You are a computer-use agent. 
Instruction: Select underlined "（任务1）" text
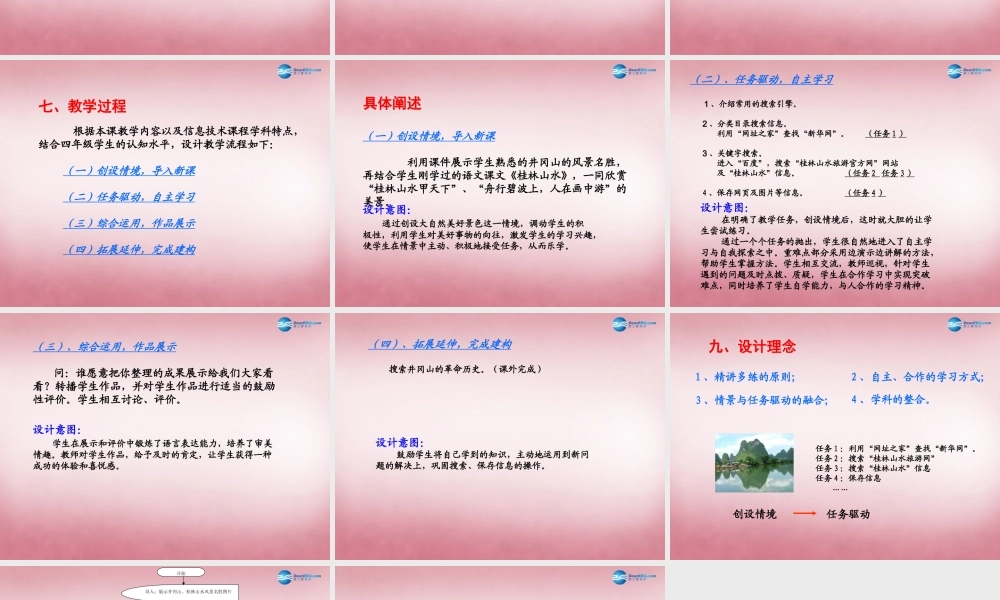click(886, 134)
